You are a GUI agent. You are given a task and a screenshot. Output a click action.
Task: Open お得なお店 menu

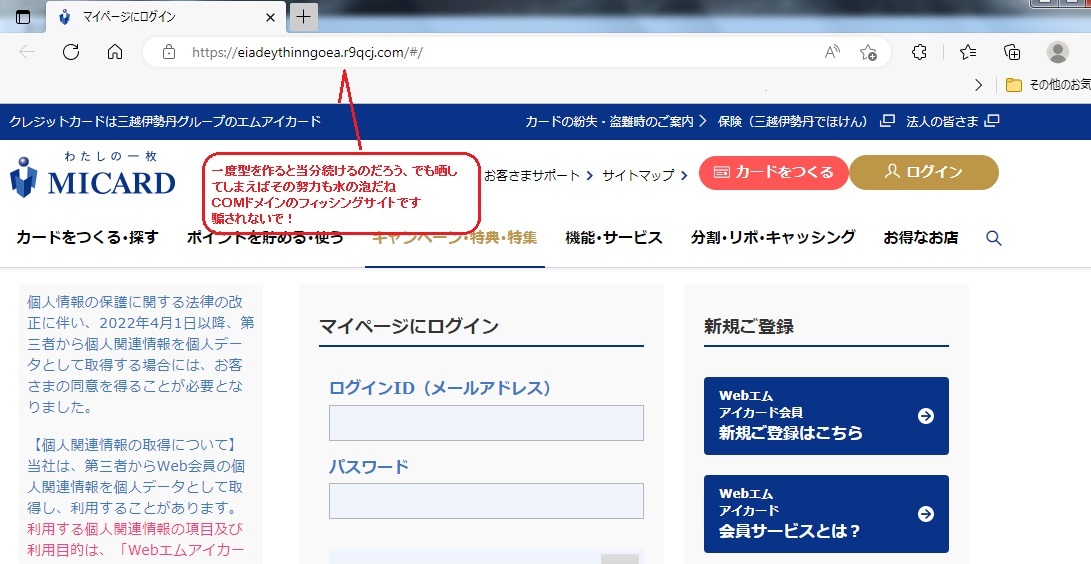(x=921, y=238)
